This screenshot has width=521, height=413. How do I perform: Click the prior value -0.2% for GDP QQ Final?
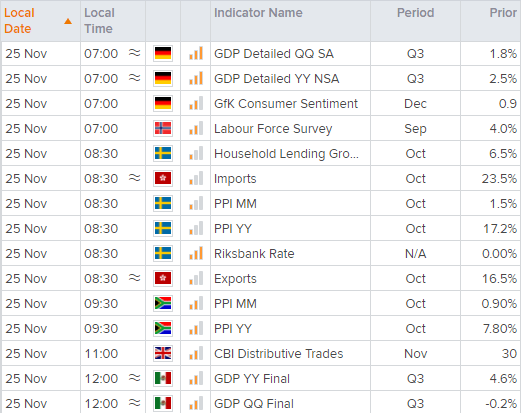(x=501, y=403)
